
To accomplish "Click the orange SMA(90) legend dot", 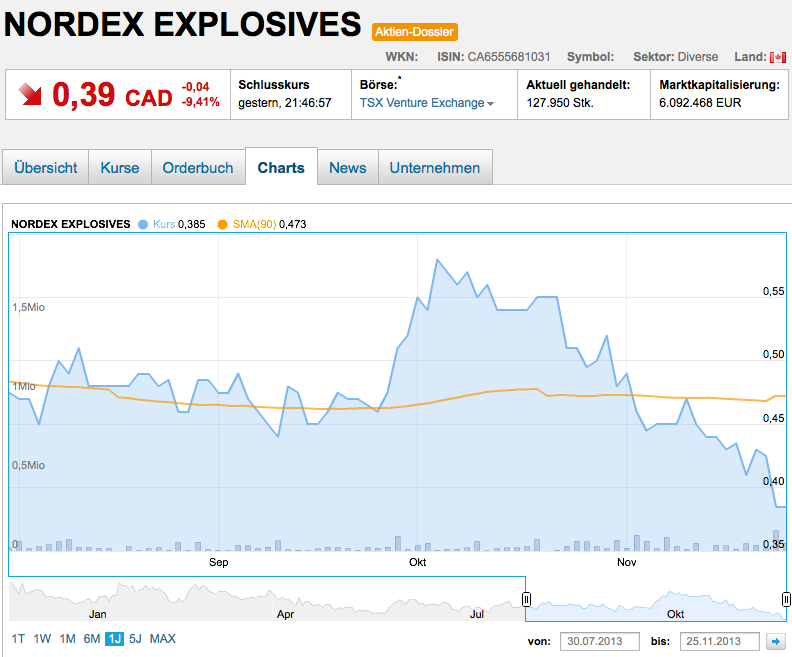I will (x=222, y=224).
